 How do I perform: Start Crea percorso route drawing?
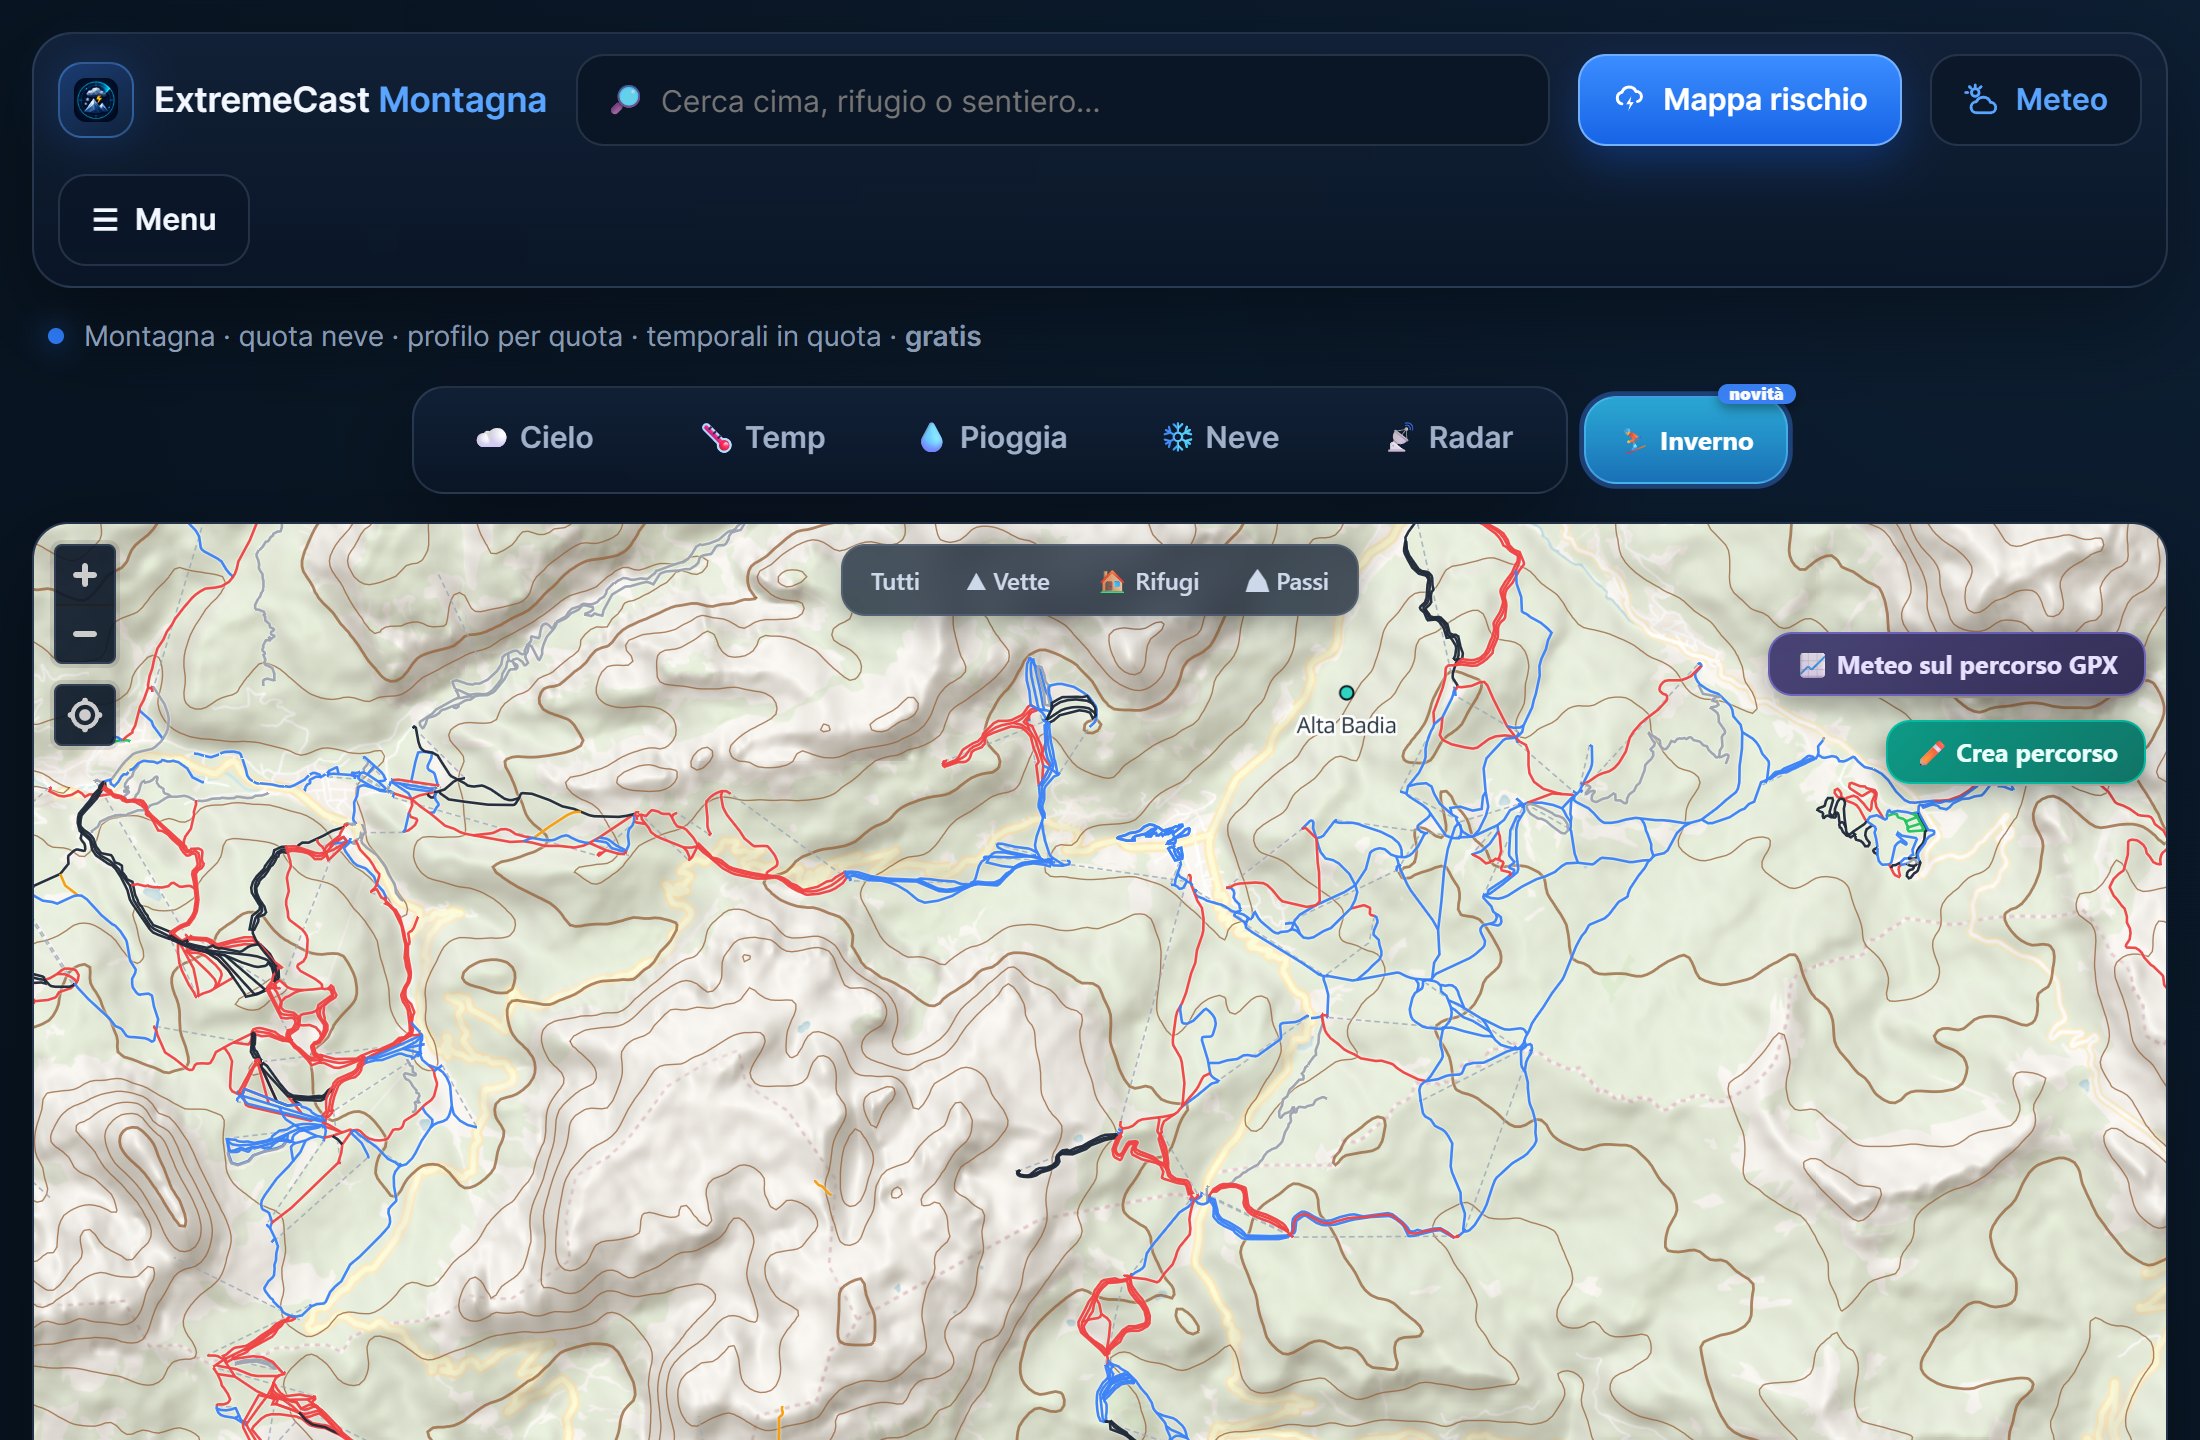[x=2016, y=753]
